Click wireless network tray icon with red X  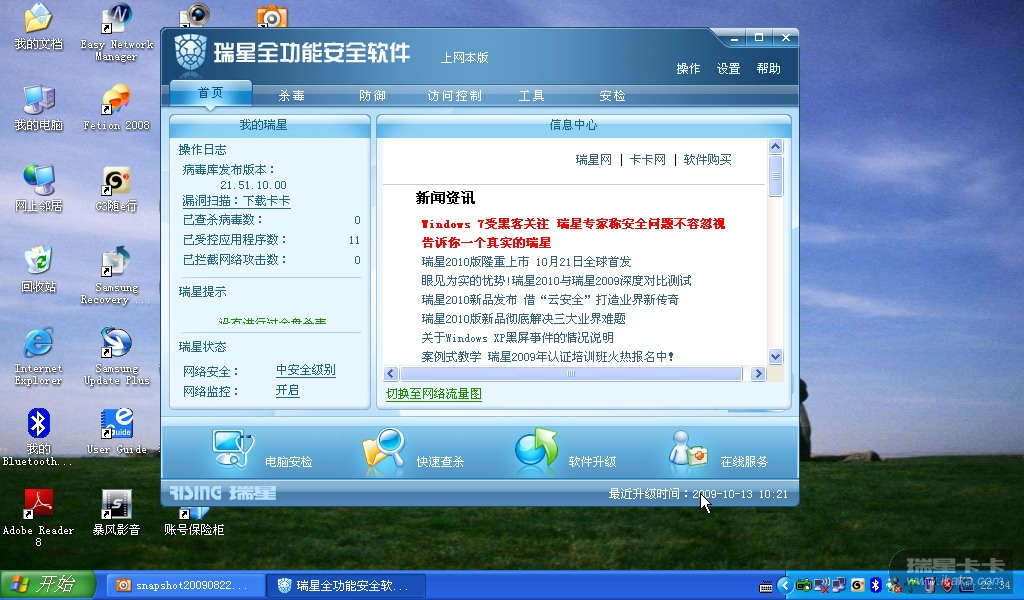[x=822, y=585]
